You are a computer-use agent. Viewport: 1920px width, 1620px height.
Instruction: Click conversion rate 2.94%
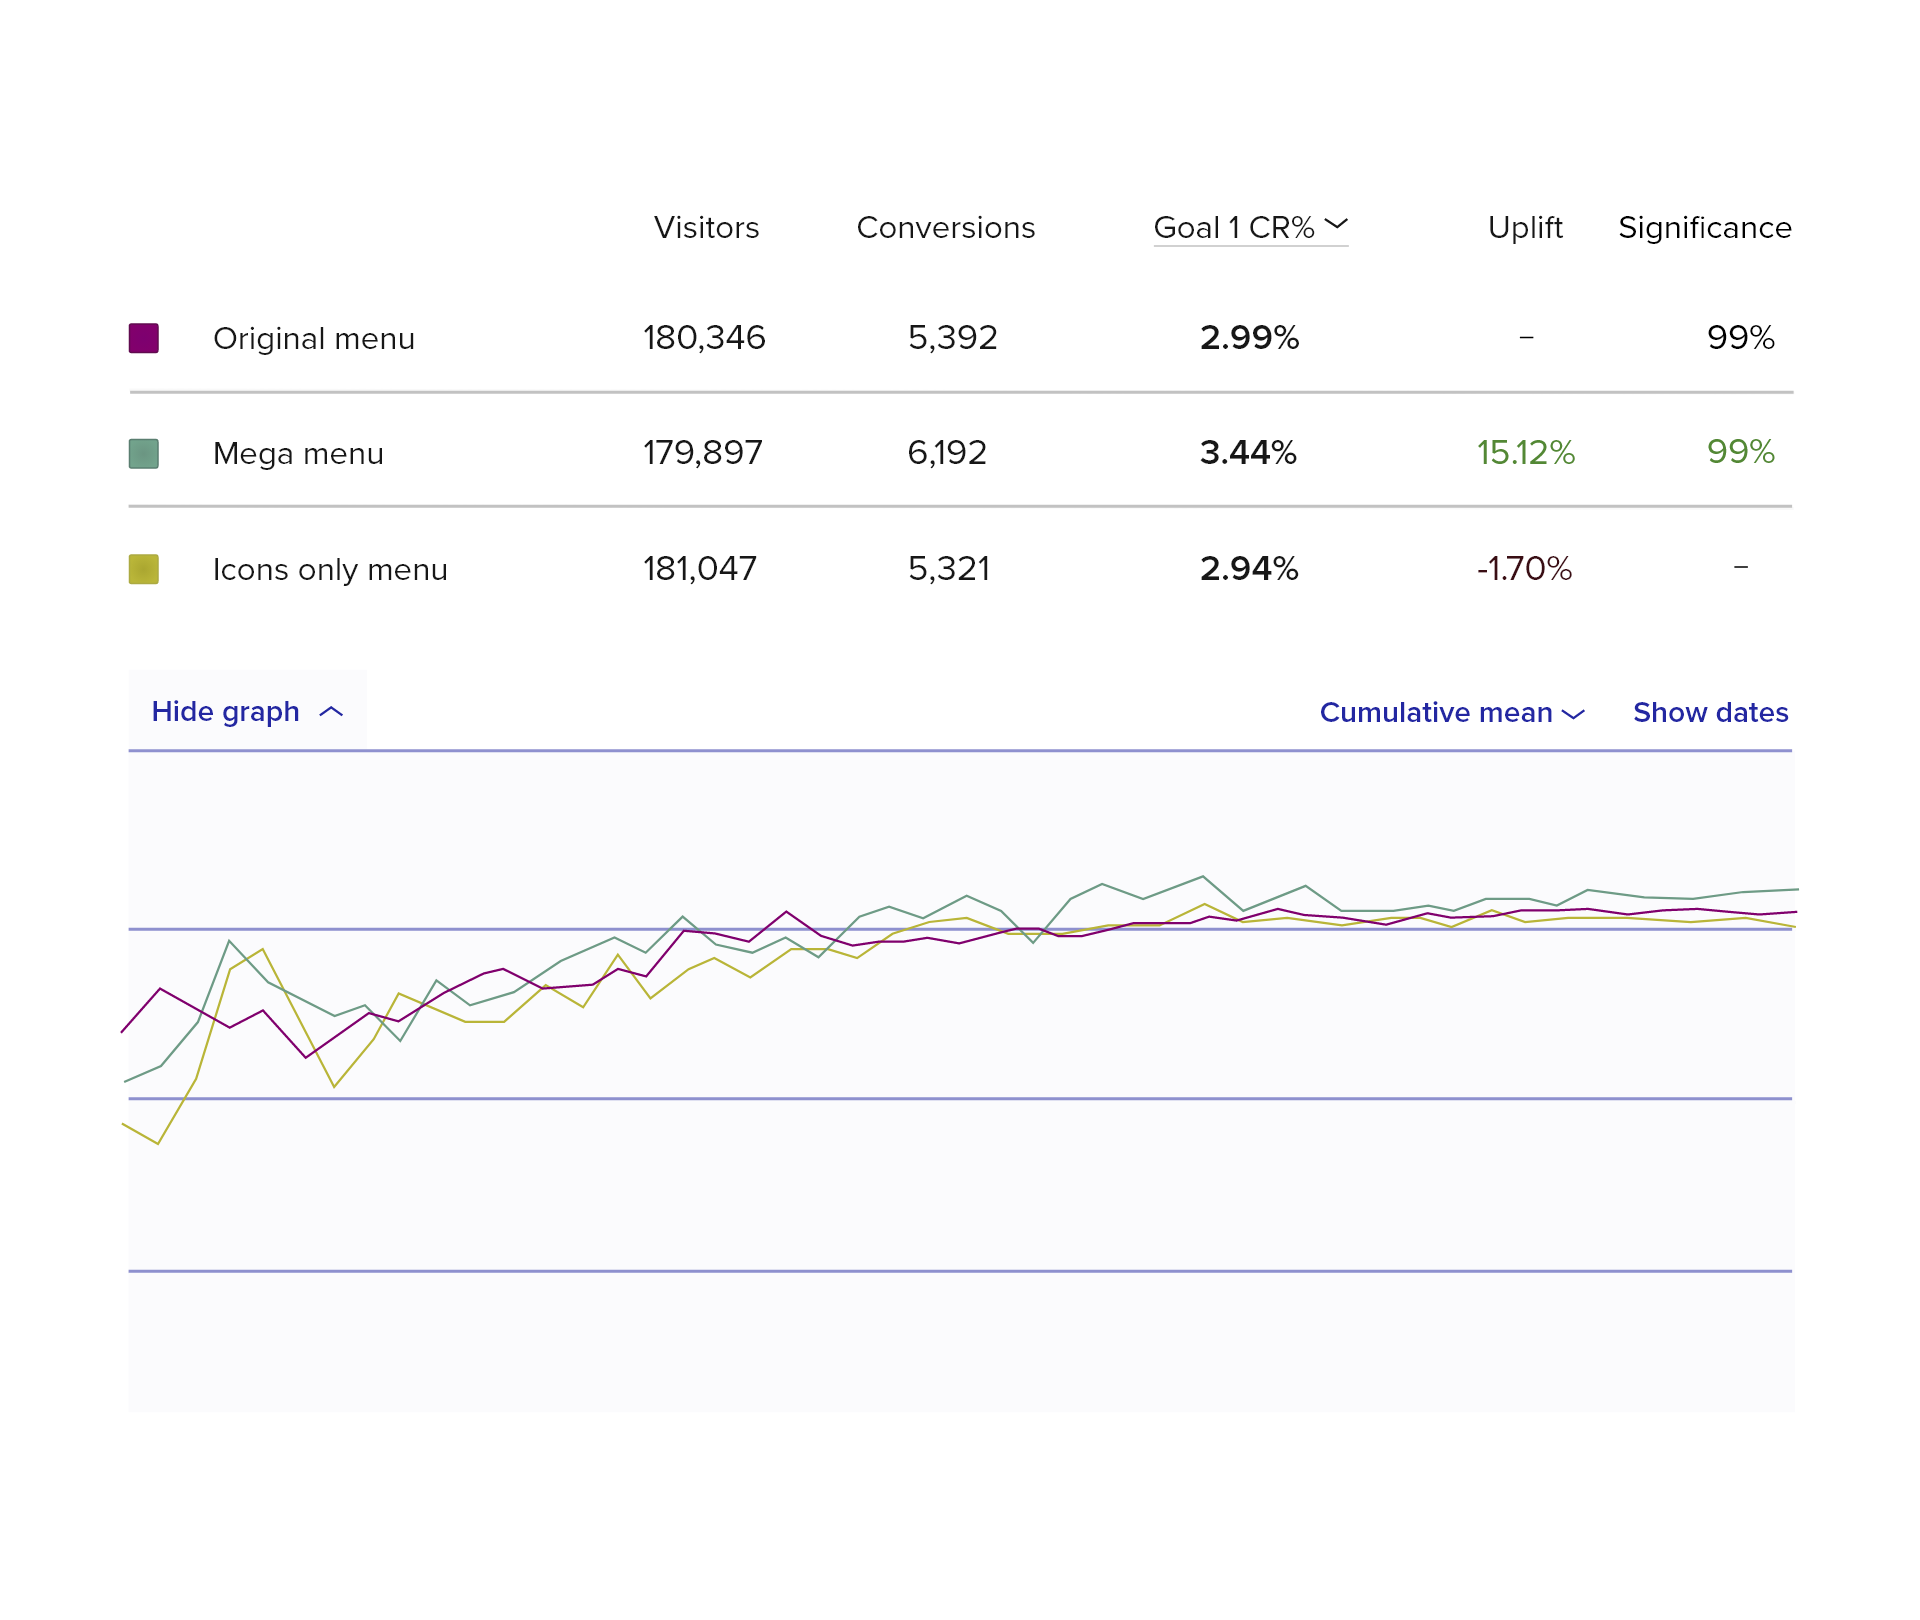1250,569
